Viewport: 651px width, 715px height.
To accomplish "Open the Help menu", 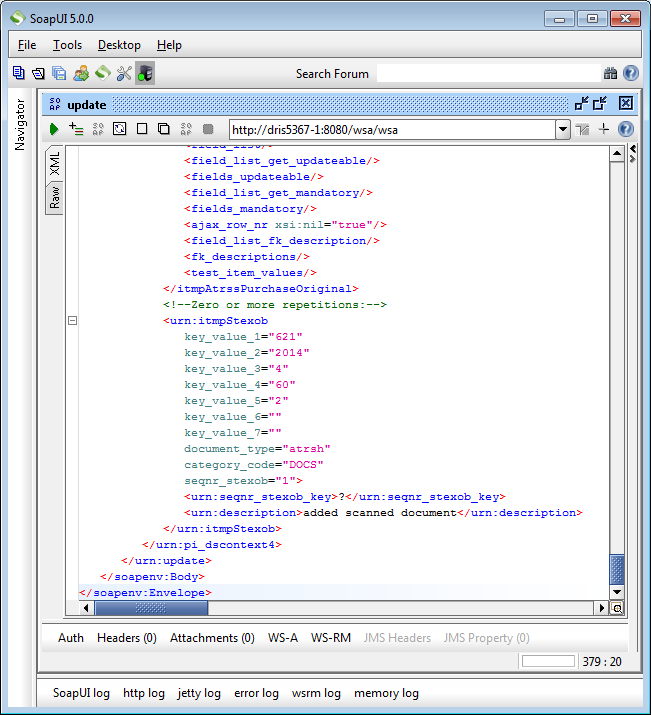I will click(169, 45).
